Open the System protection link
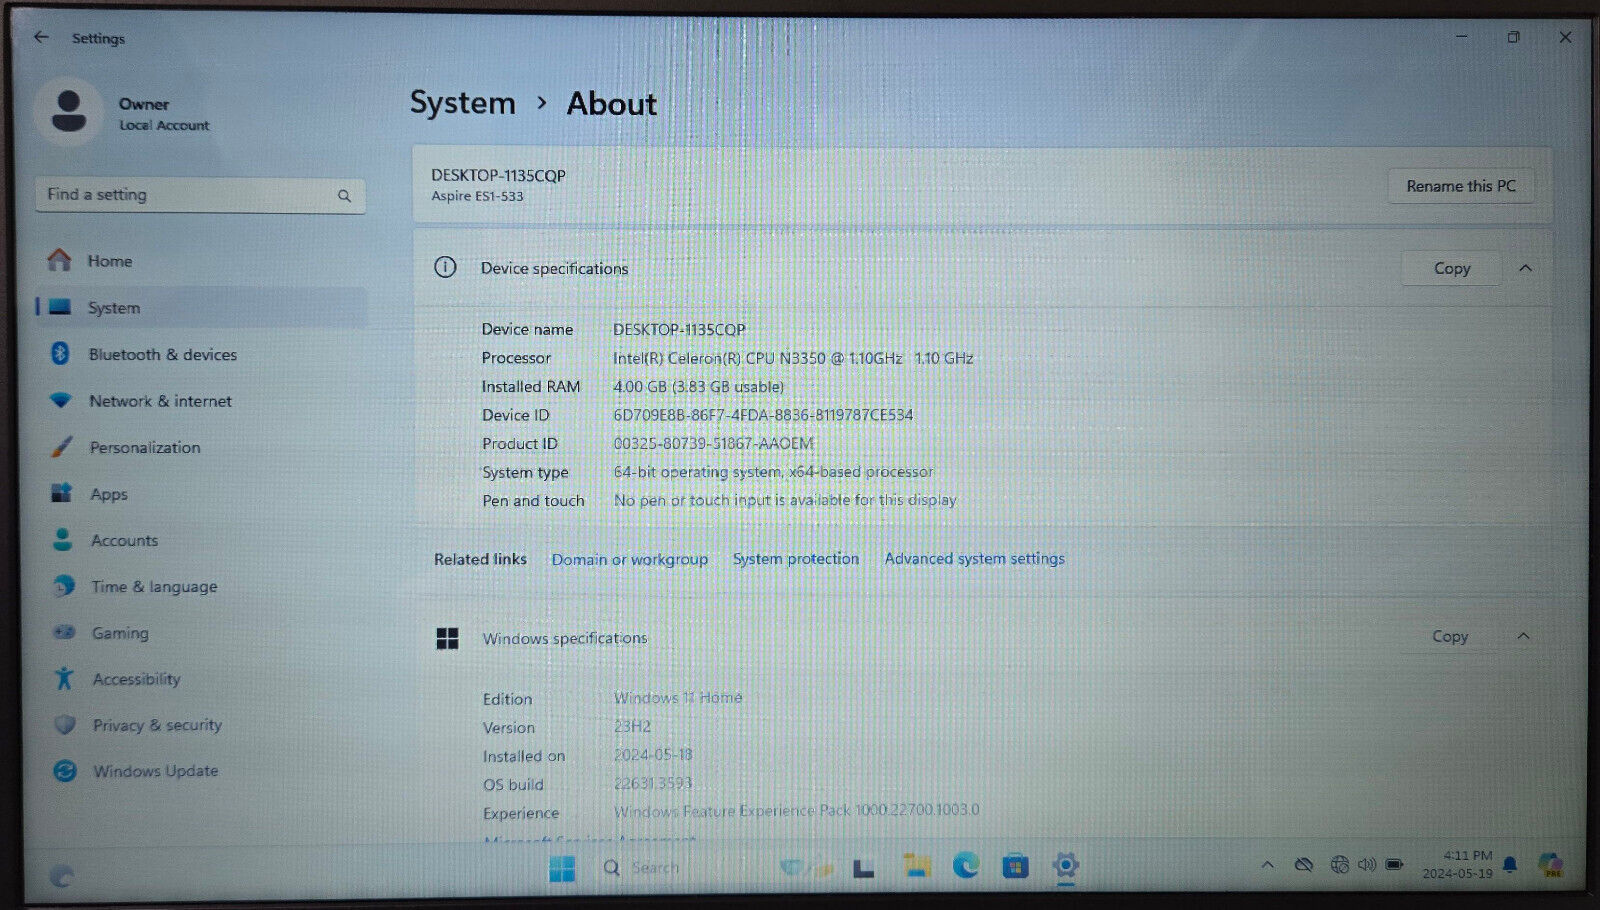Screen dimensions: 1600x910 point(796,559)
